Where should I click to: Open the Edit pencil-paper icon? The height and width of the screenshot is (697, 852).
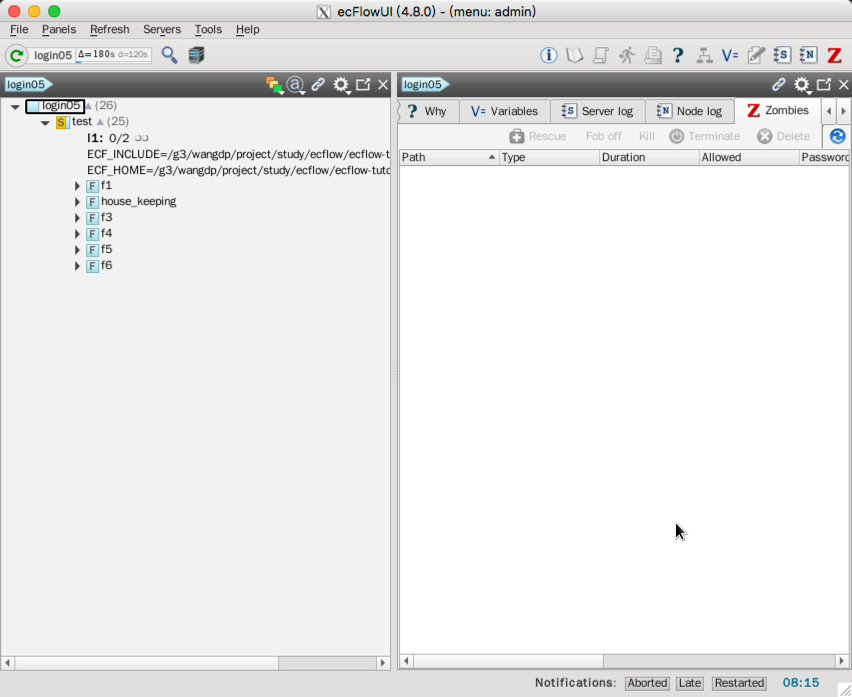[x=756, y=55]
